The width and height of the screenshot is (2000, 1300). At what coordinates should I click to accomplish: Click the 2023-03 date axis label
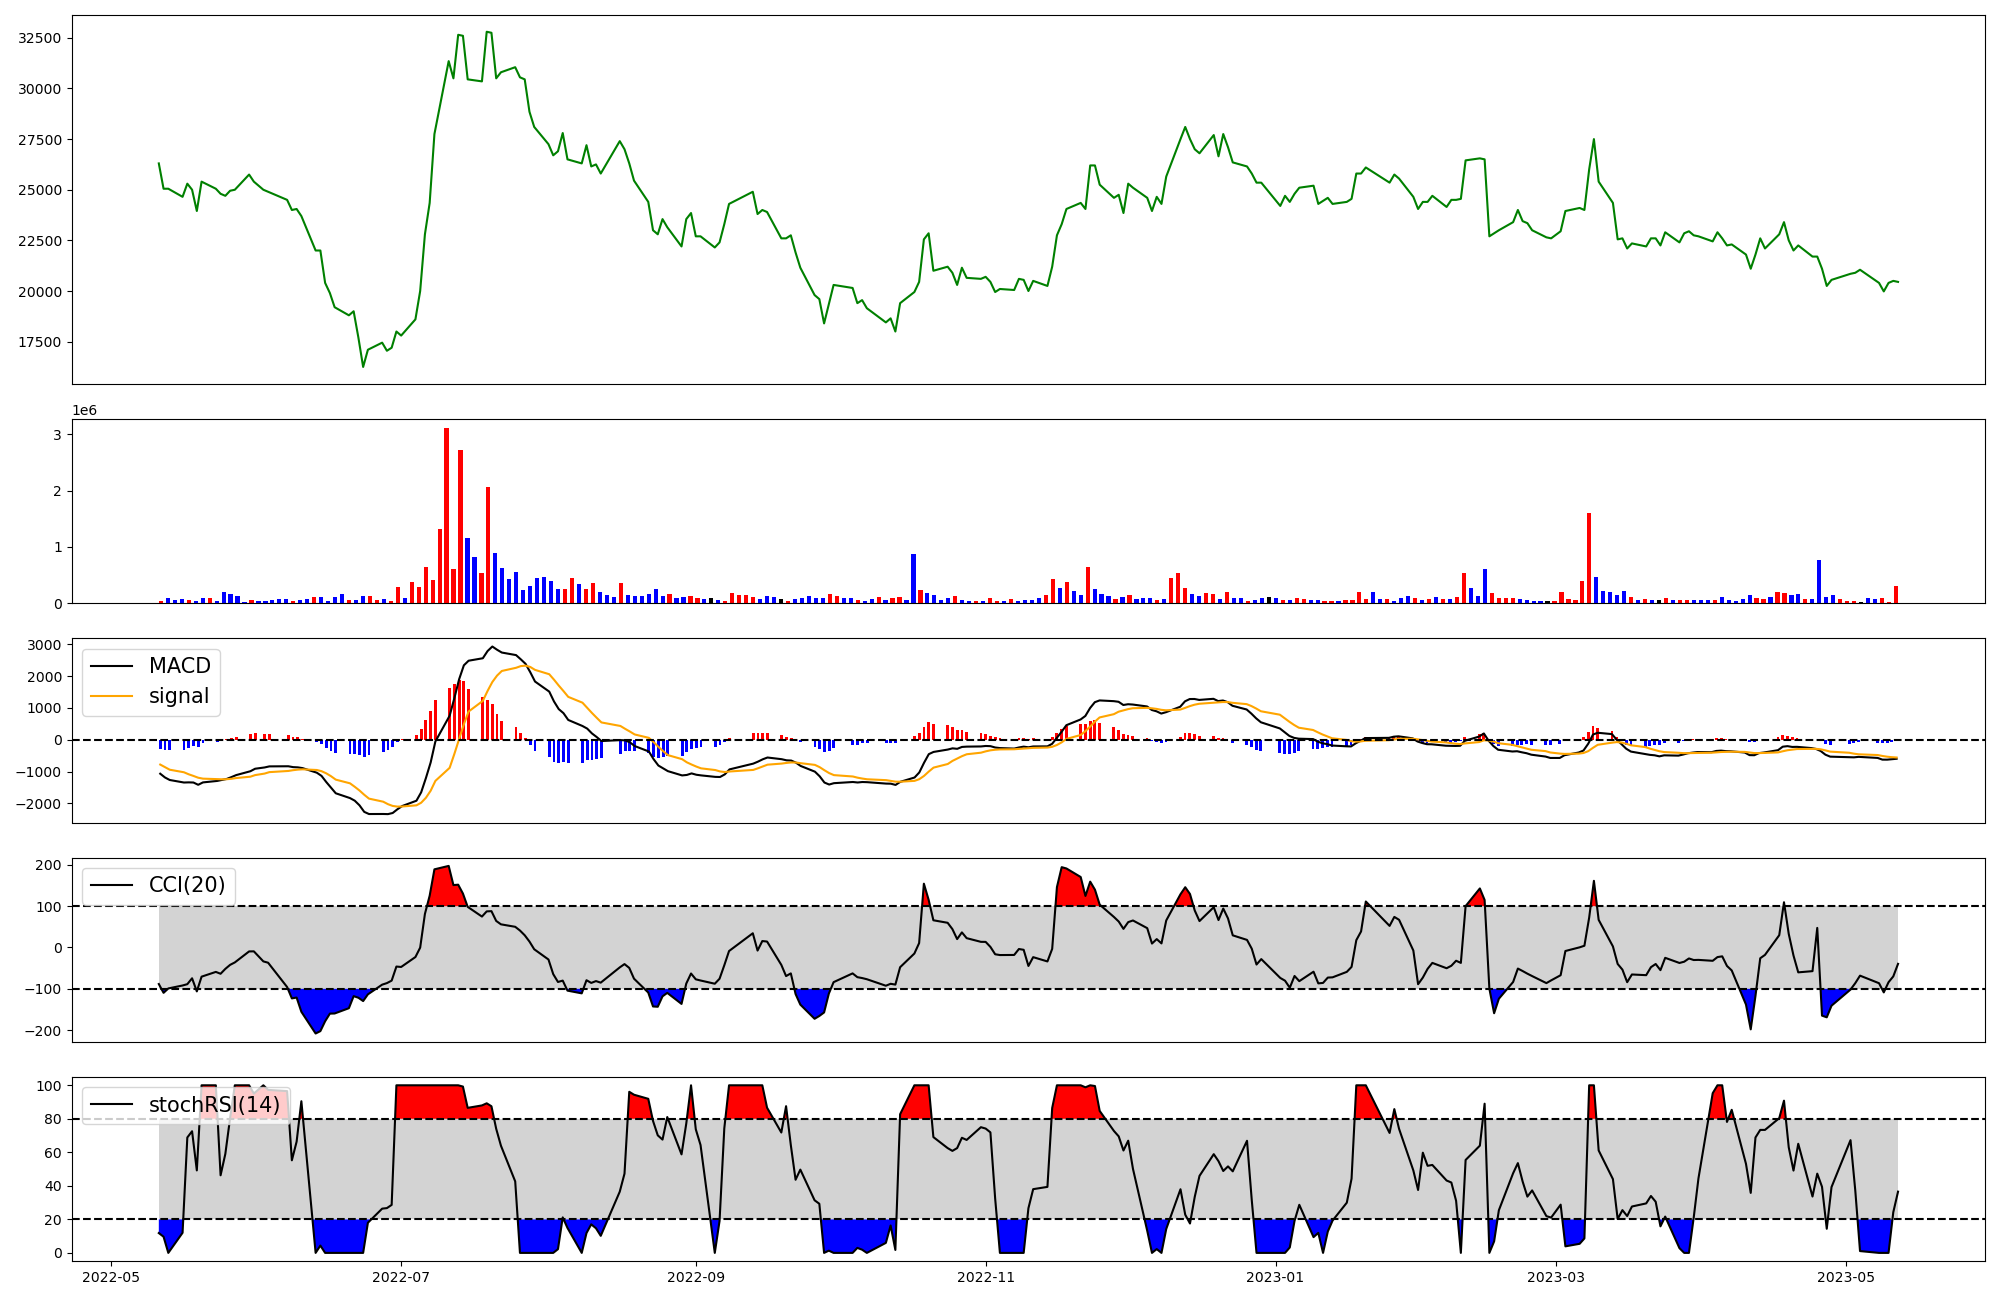point(1557,1277)
